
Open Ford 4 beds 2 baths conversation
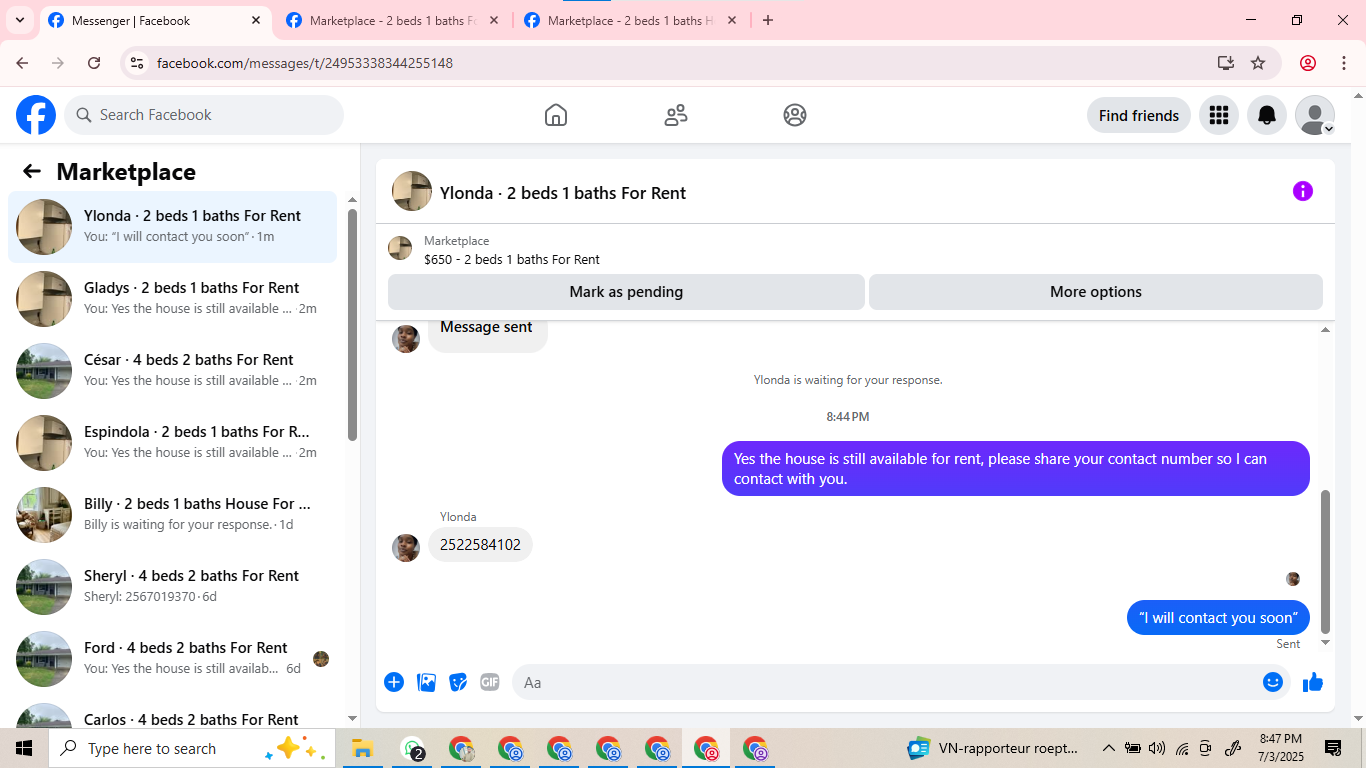coord(173,659)
